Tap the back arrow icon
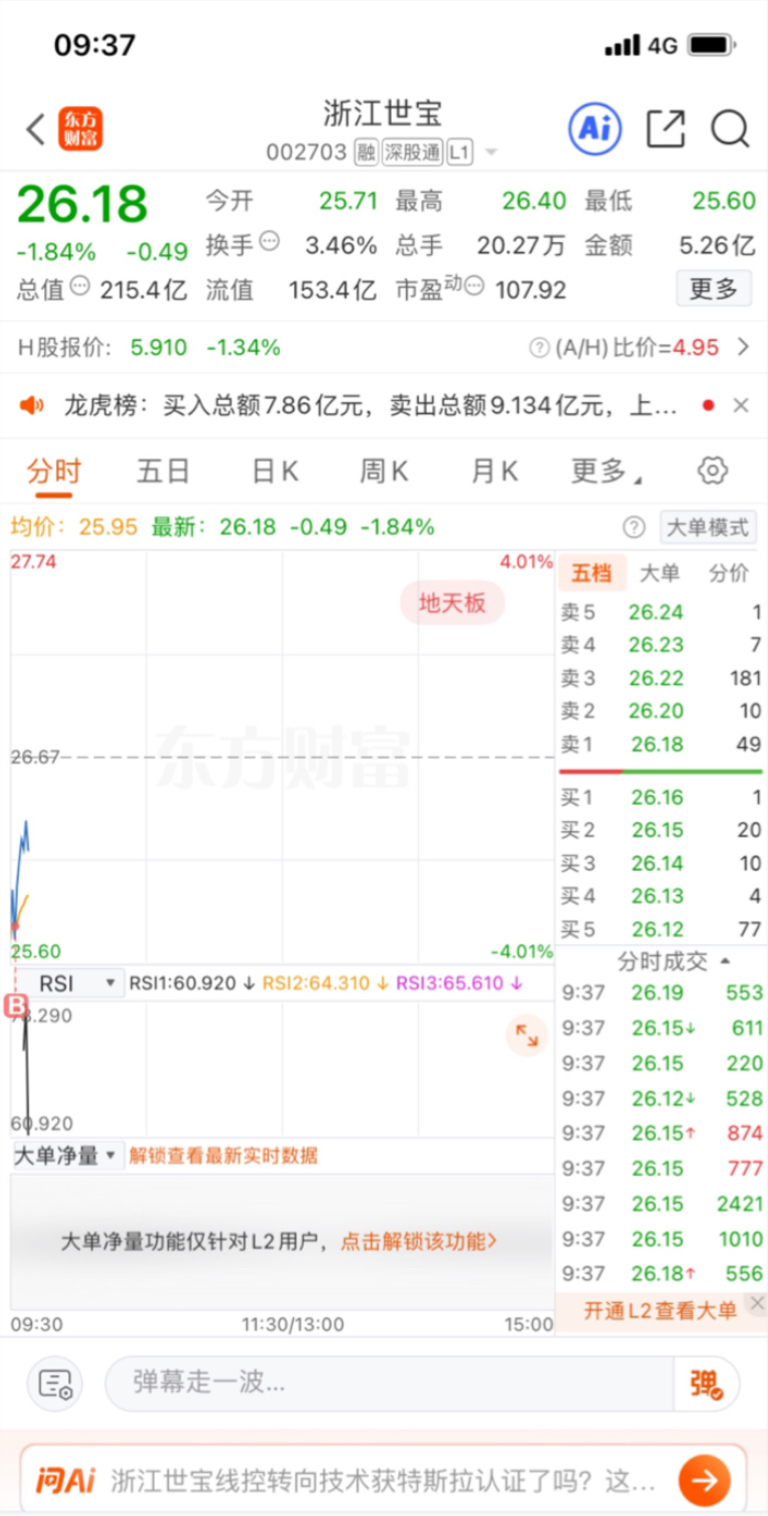The image size is (768, 1516). click(35, 129)
